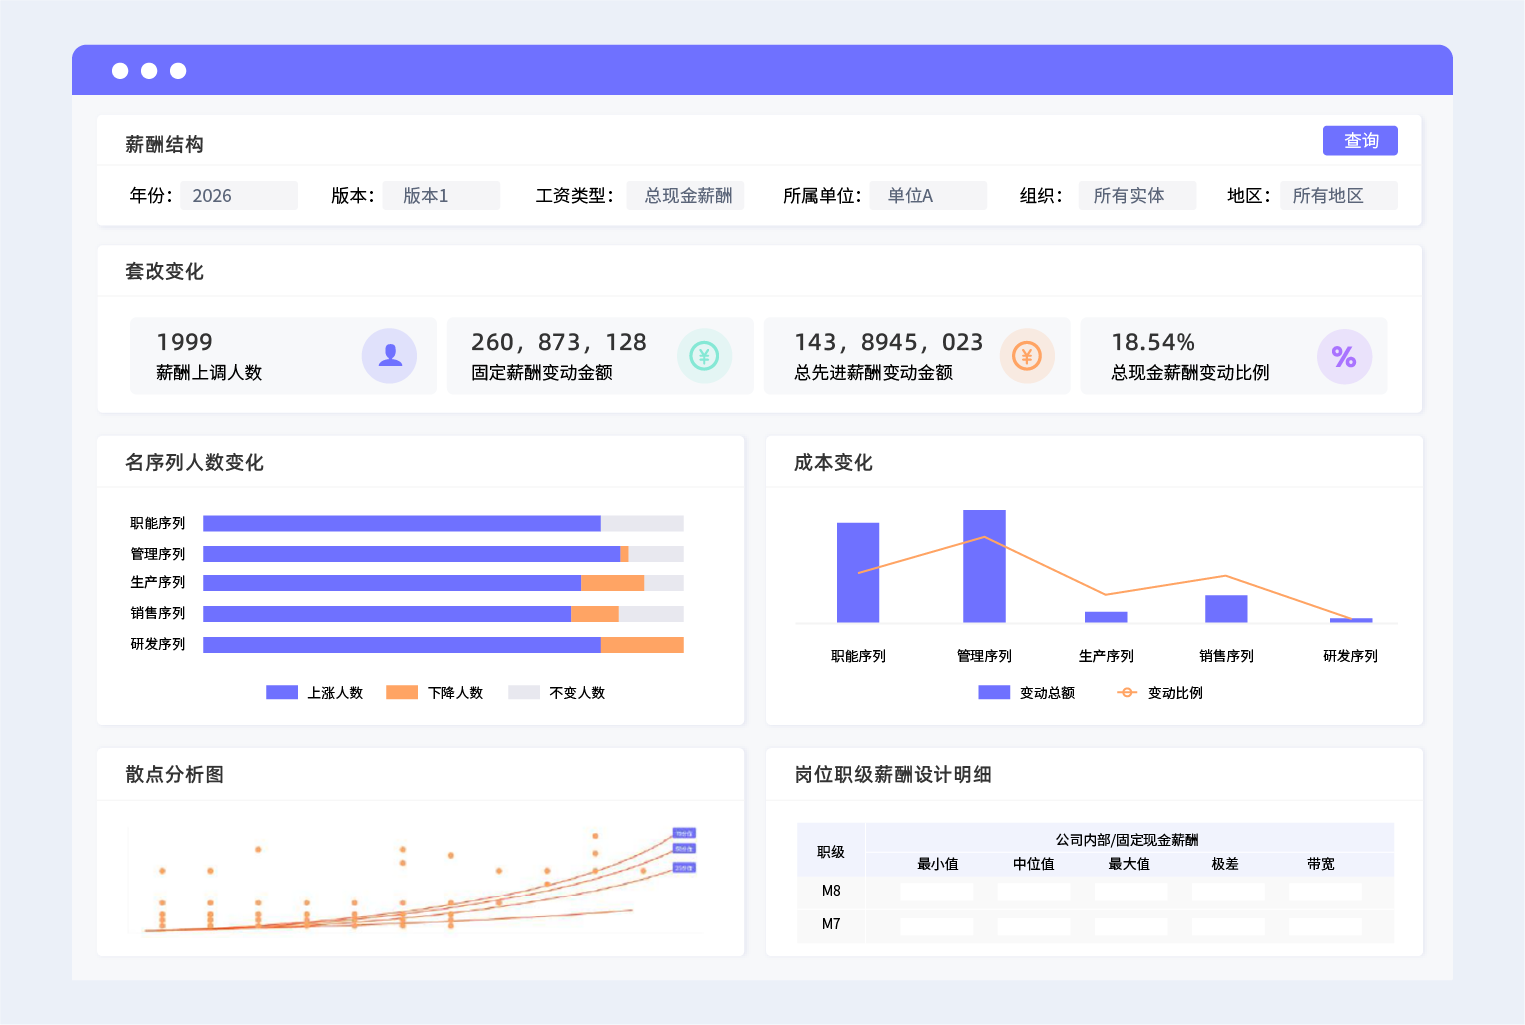Image resolution: width=1525 pixels, height=1025 pixels.
Task: Click the top percentile tag in scatter chart
Action: 684,833
